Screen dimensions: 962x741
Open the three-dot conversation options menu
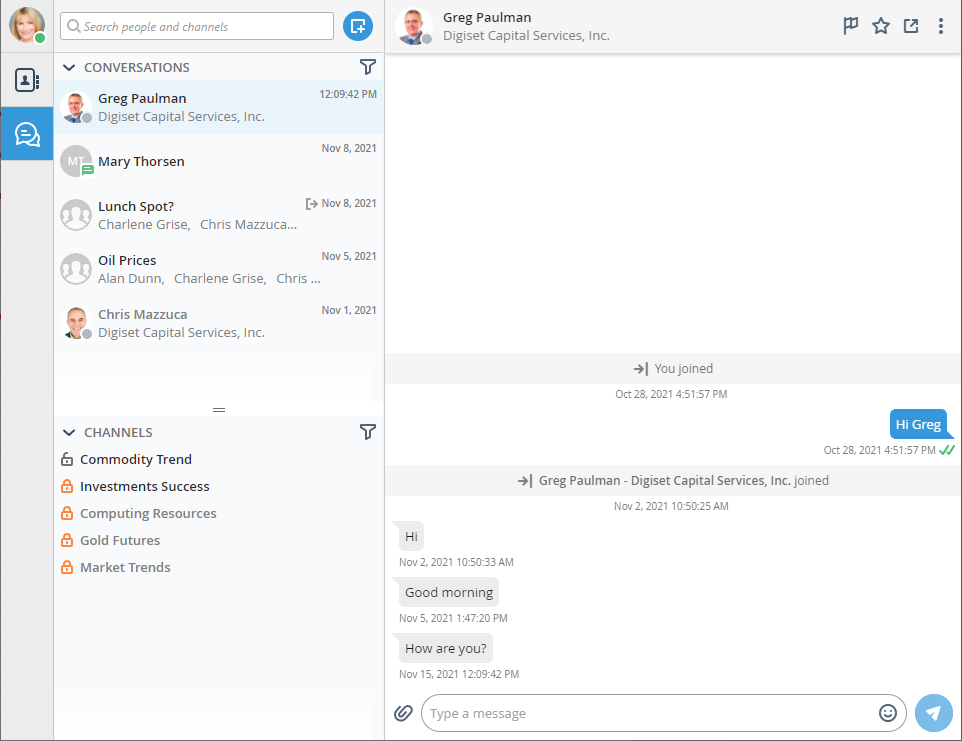coord(940,26)
